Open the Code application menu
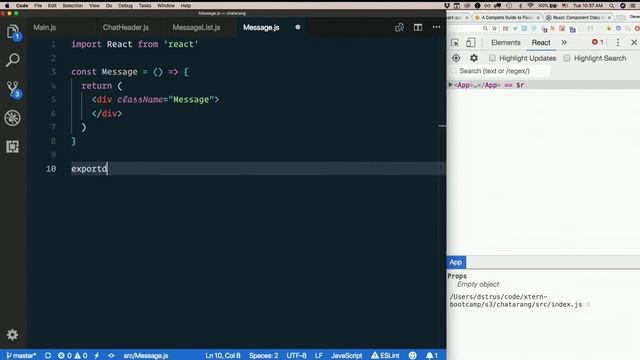Screen dimensions: 640x360 tap(22, 5)
